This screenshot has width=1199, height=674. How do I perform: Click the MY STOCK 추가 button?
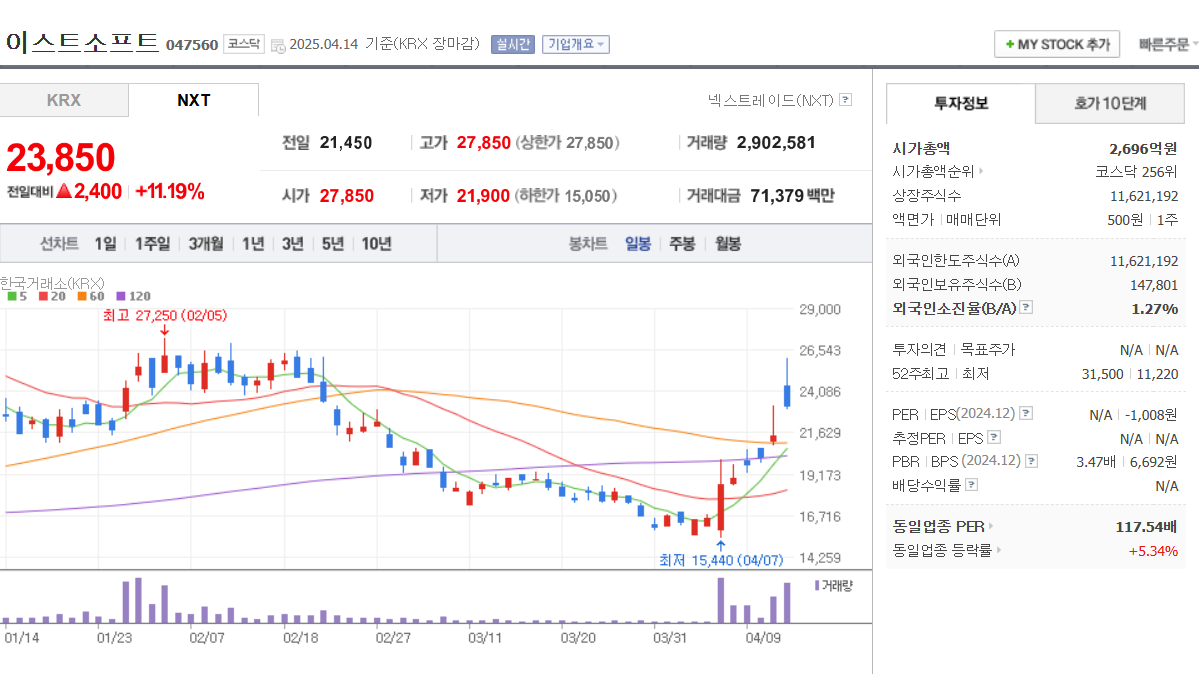1057,44
